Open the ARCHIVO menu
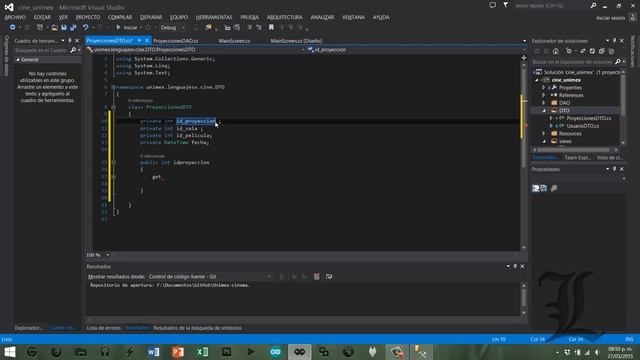This screenshot has height=360, width=640. (x=15, y=17)
